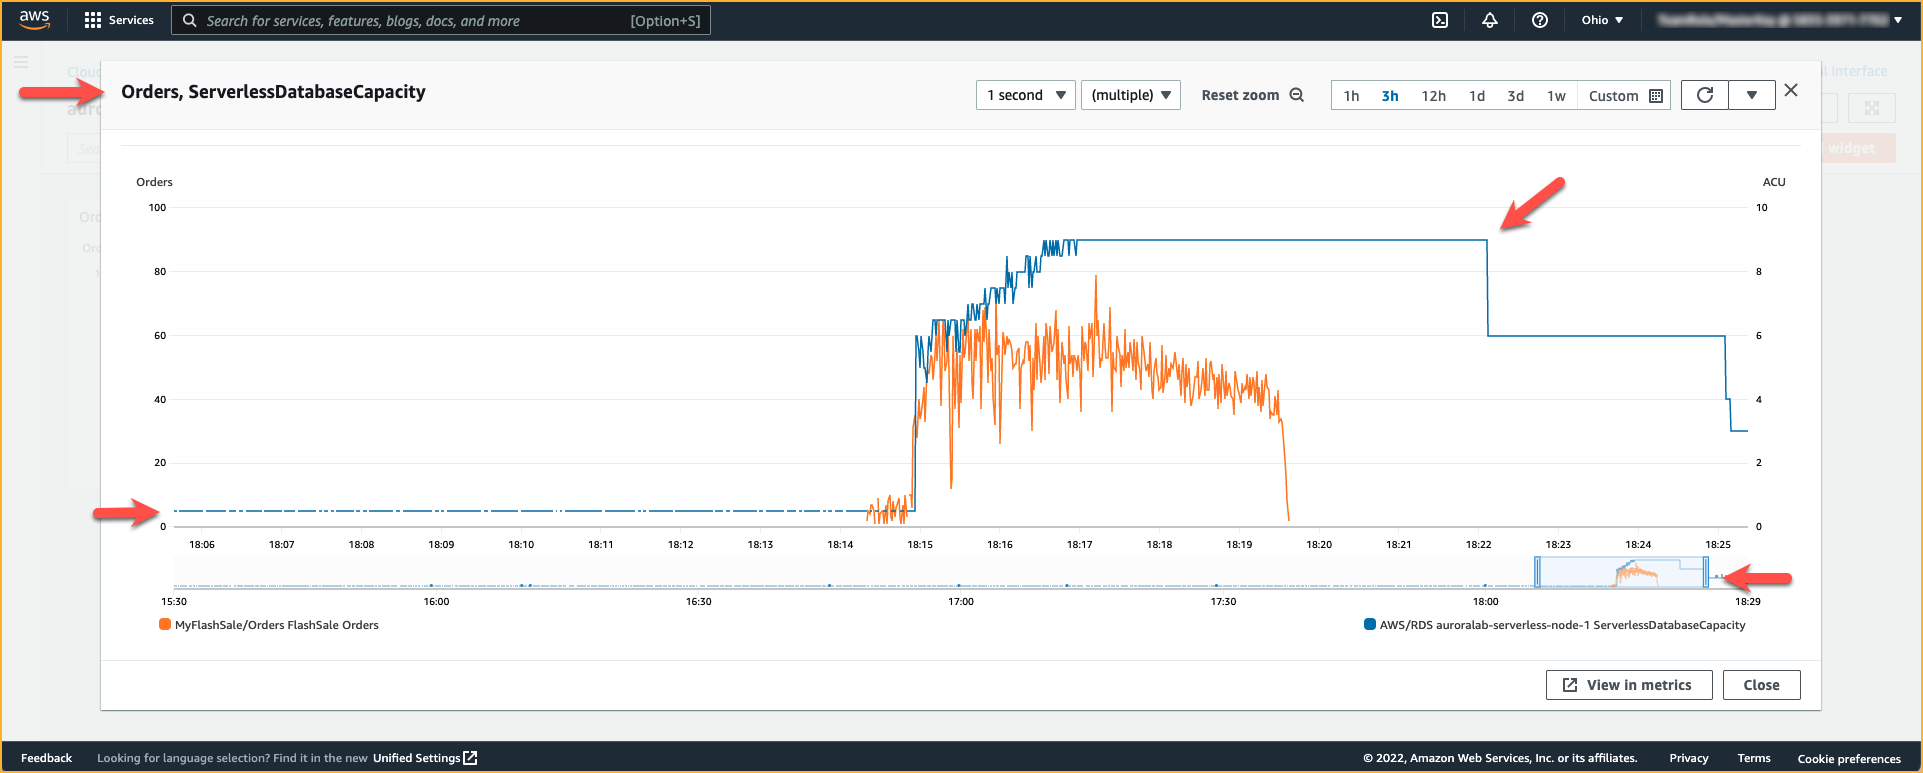Screen dimensions: 1923x773
Task: Open the Feedback link
Action: click(x=46, y=758)
